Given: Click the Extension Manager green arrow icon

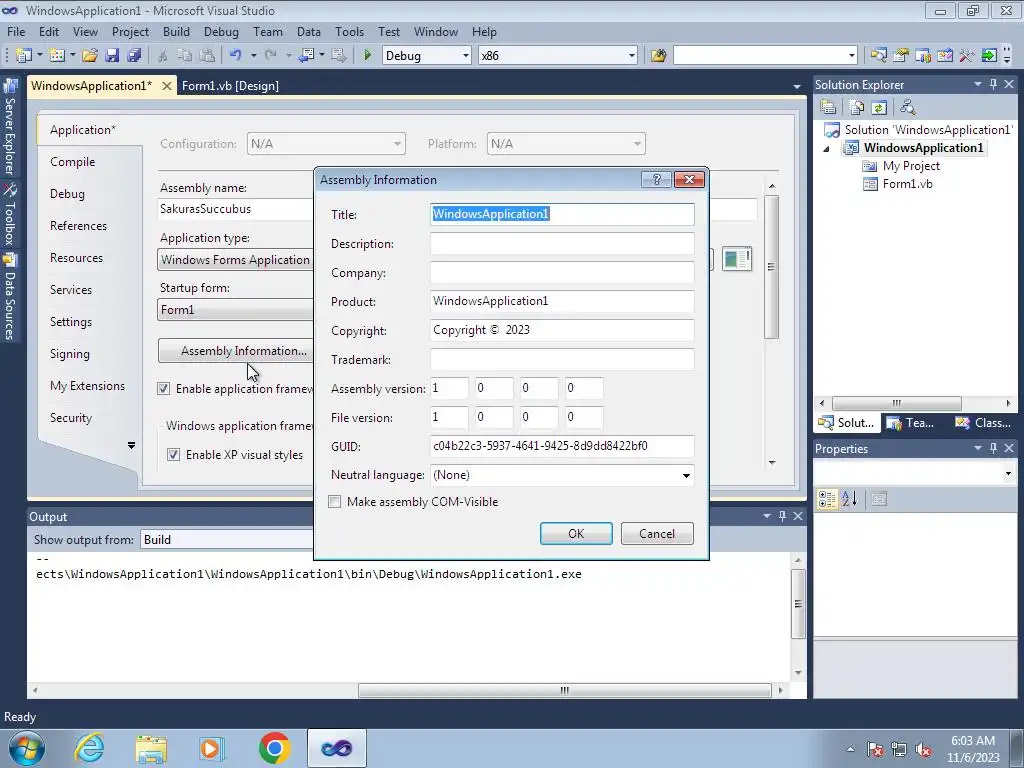Looking at the screenshot, I should click(x=989, y=56).
